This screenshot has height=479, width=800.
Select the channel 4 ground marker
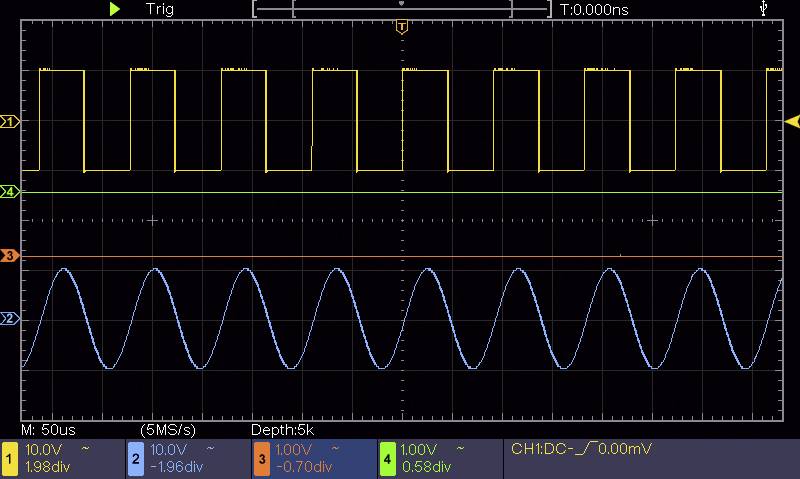10,191
